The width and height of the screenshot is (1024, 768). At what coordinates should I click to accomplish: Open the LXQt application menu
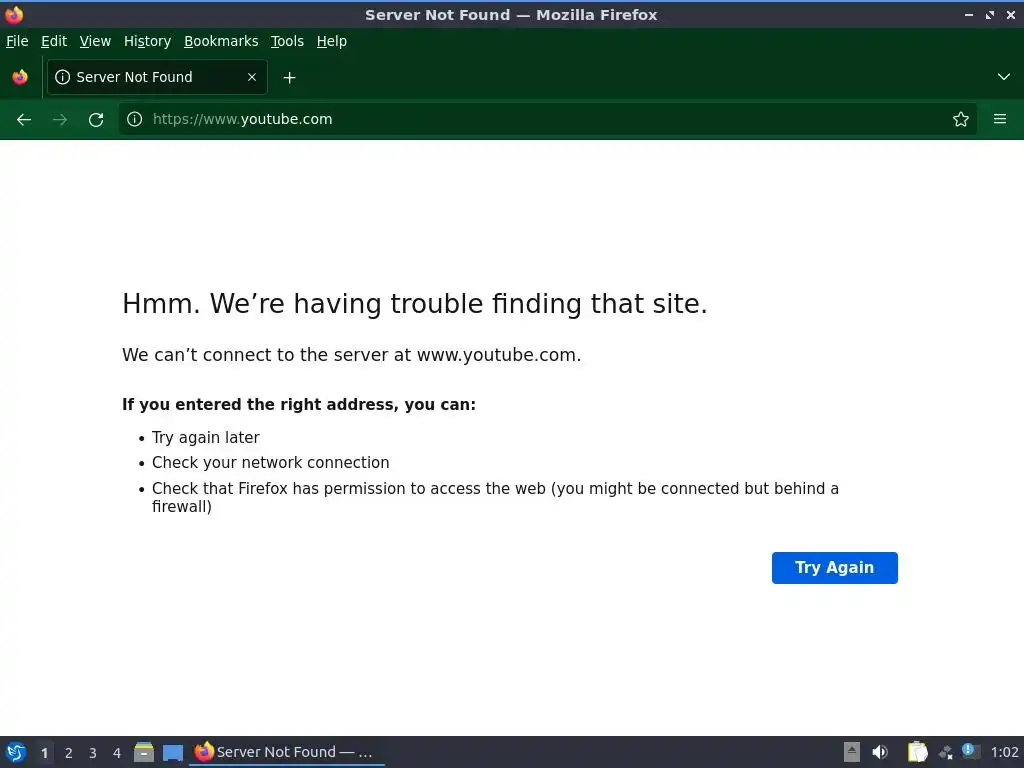tap(16, 752)
